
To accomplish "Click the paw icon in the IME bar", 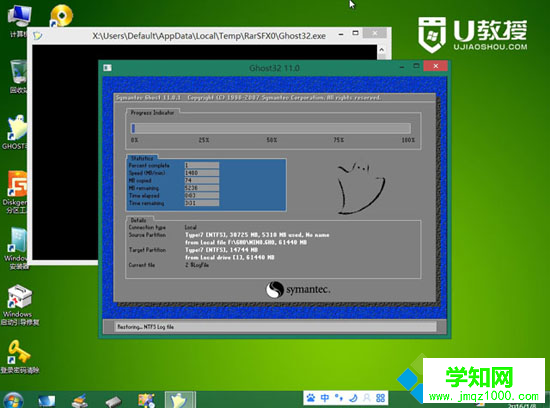I will tap(311, 398).
